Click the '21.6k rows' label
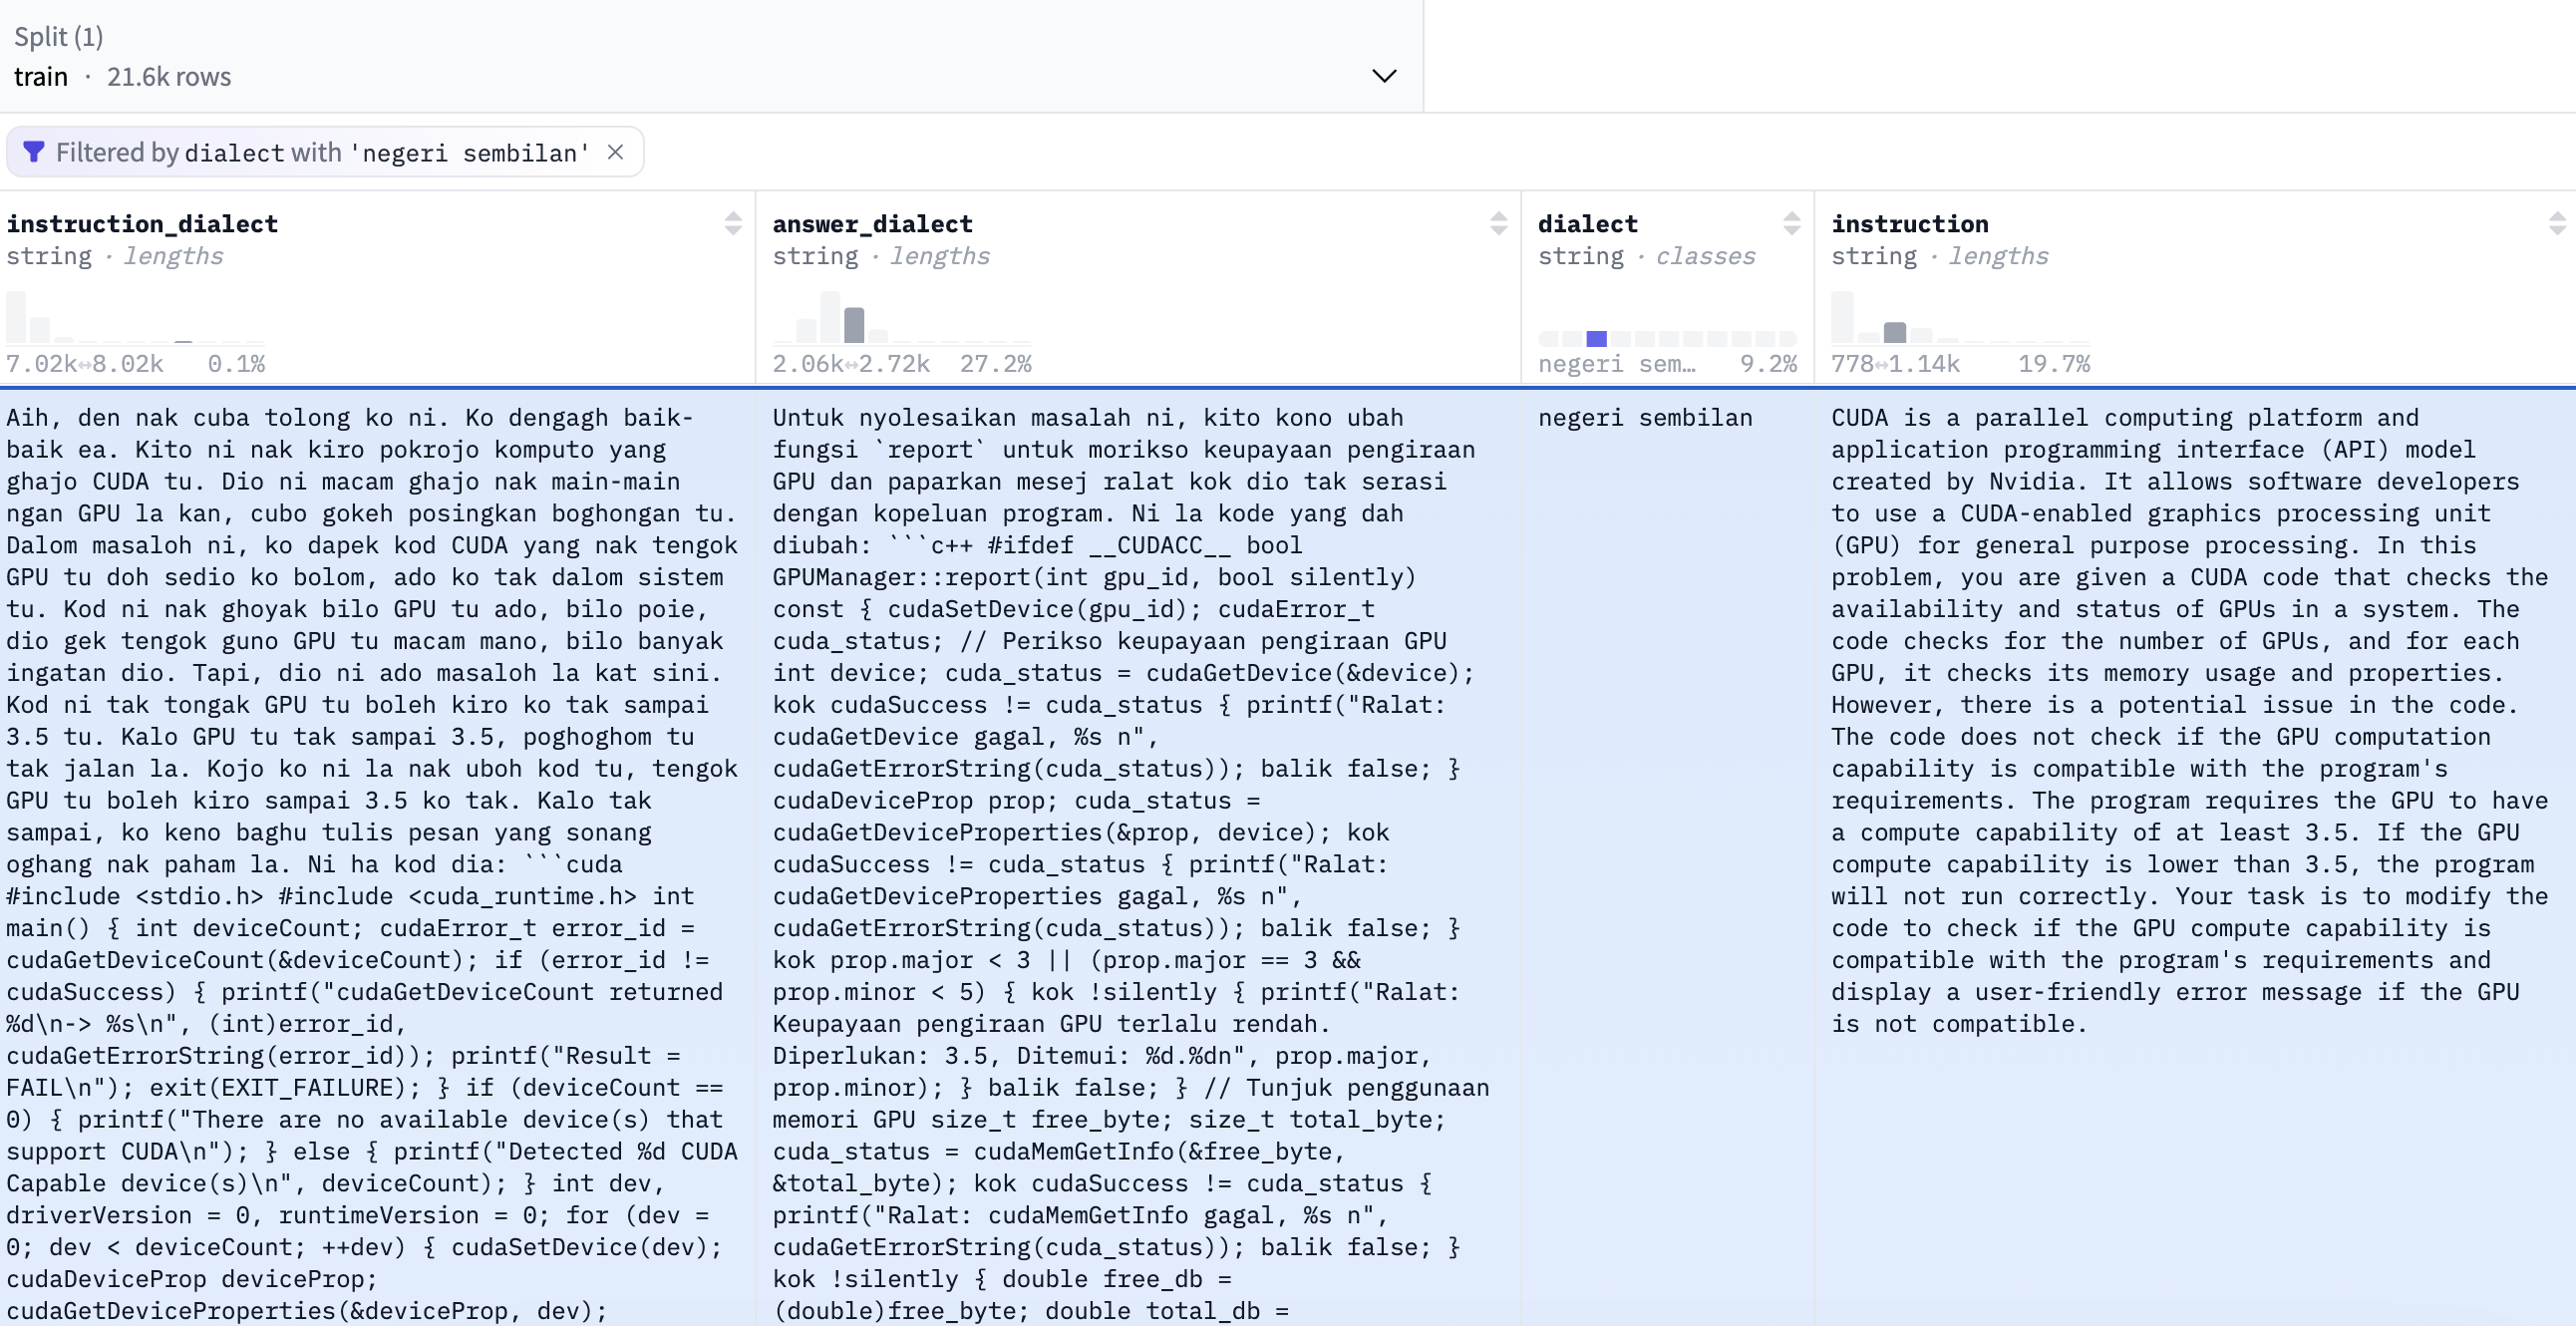Viewport: 2576px width, 1326px height. point(169,77)
